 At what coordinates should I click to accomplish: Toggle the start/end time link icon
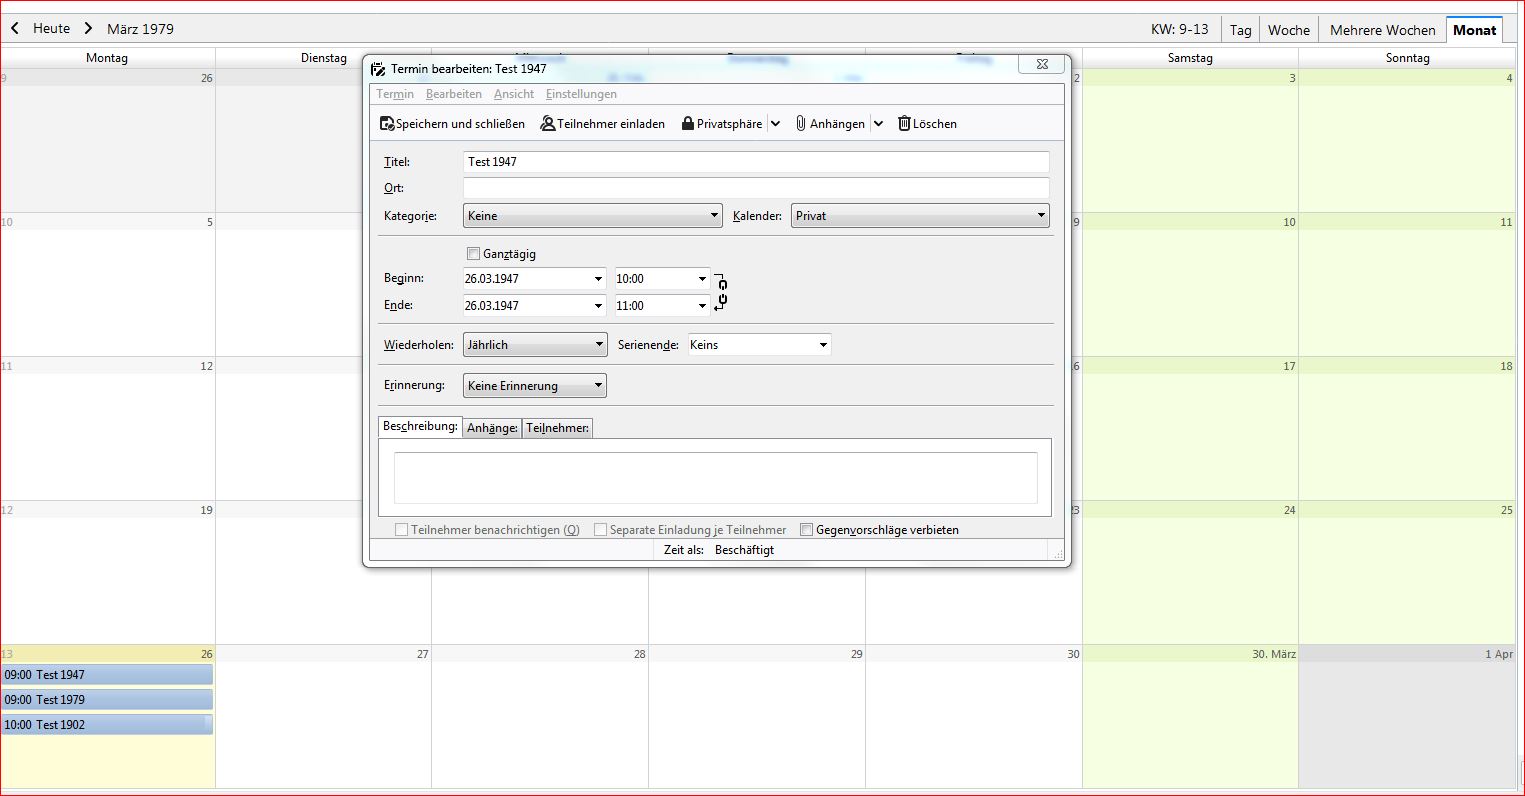(721, 292)
